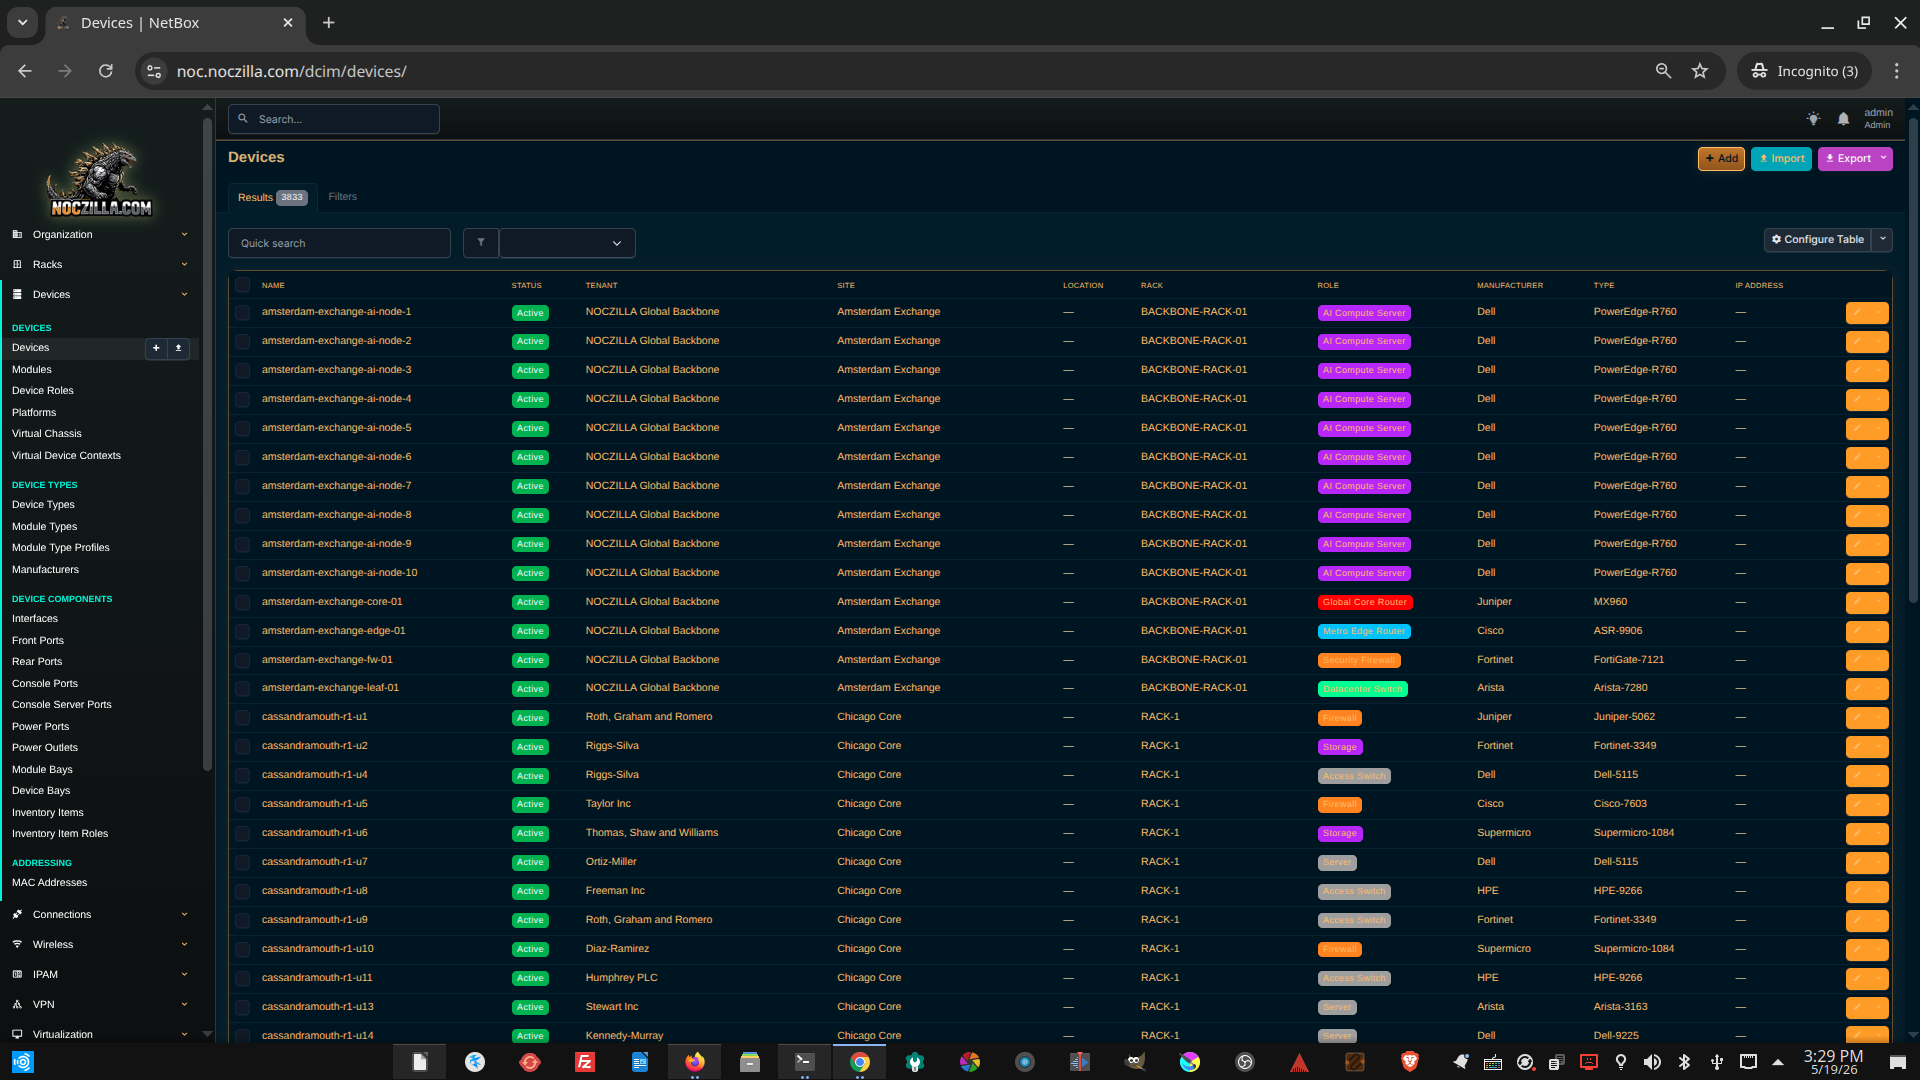
Task: Edit amsterdam-exchange-ai-node-1 with the pencil icon
Action: [1858, 313]
